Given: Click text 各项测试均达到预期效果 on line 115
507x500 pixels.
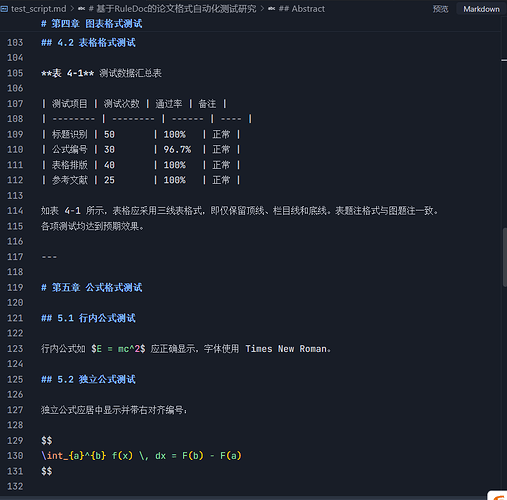Looking at the screenshot, I should [92, 226].
